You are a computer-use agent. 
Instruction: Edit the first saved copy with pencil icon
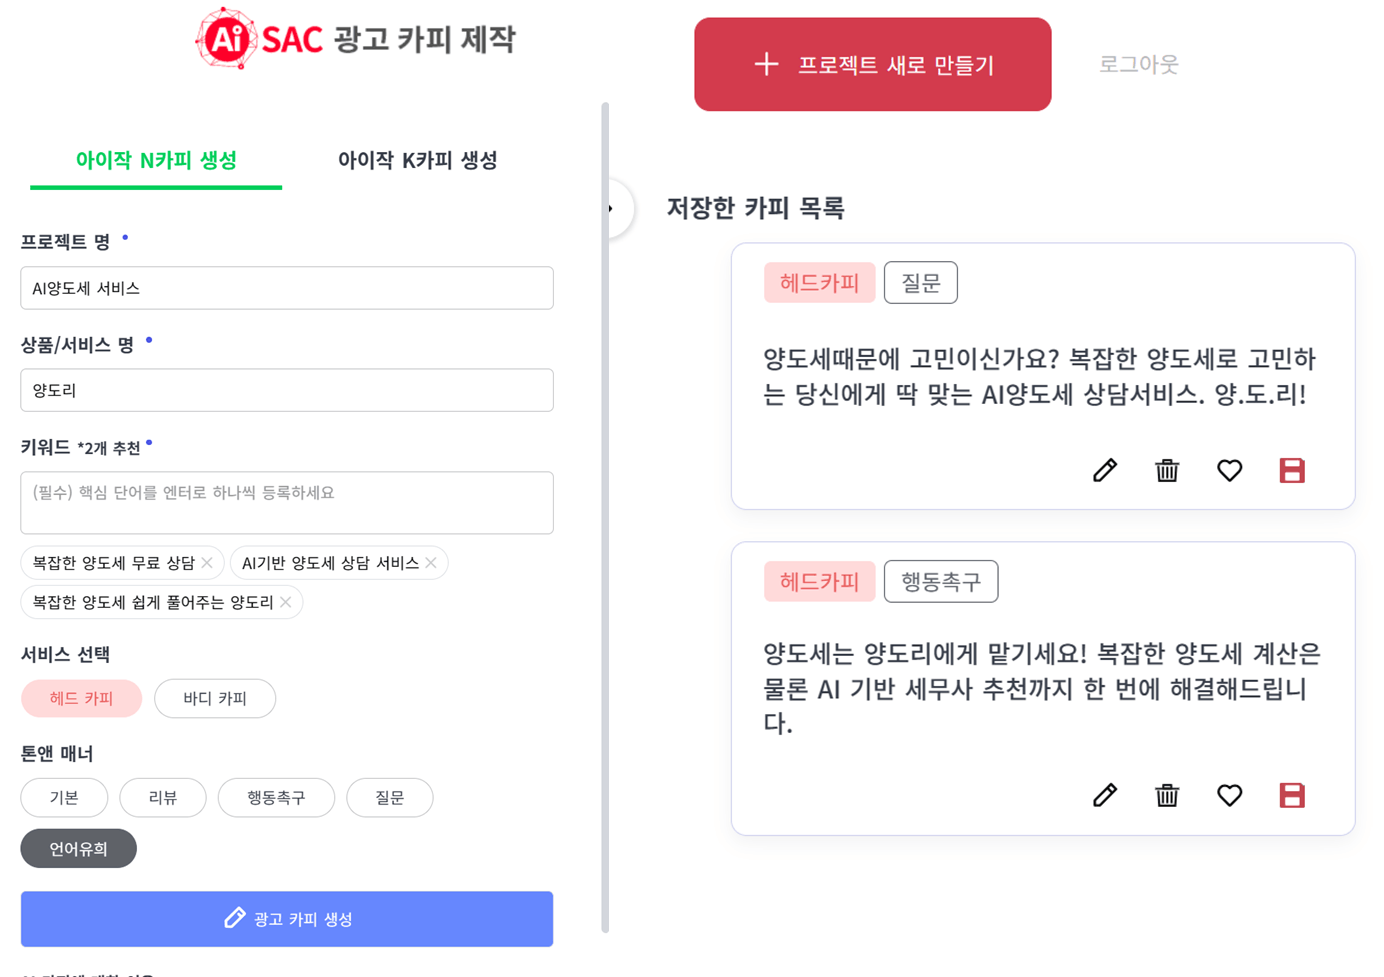(1104, 470)
